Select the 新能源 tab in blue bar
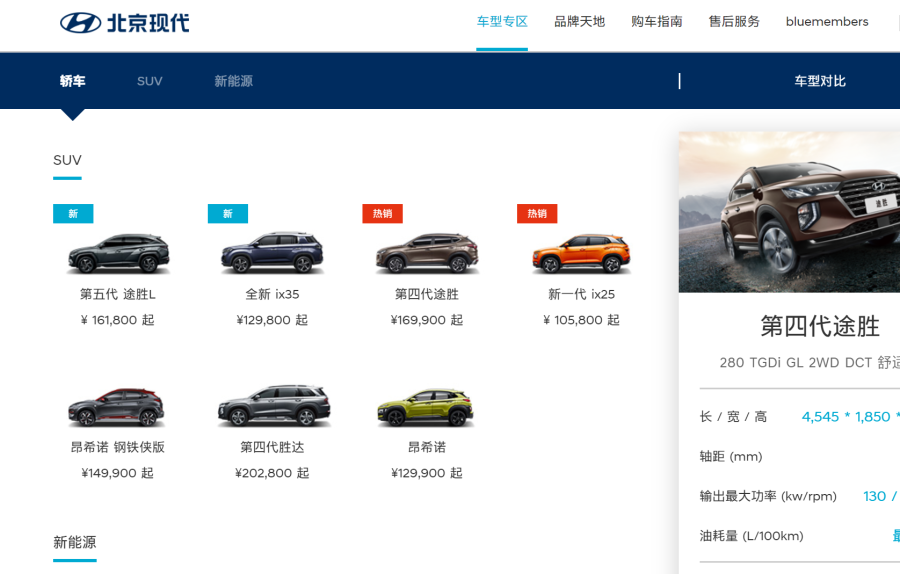The image size is (900, 574). (x=234, y=81)
